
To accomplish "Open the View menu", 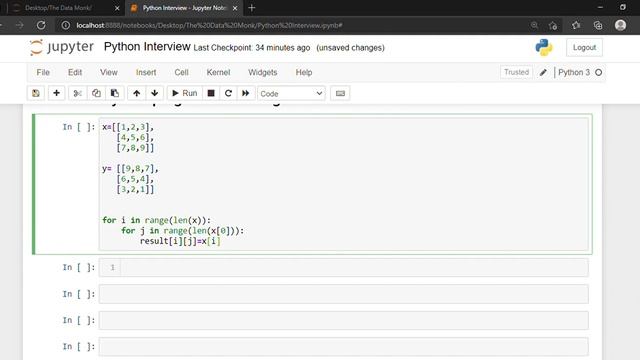I will 109,73.
